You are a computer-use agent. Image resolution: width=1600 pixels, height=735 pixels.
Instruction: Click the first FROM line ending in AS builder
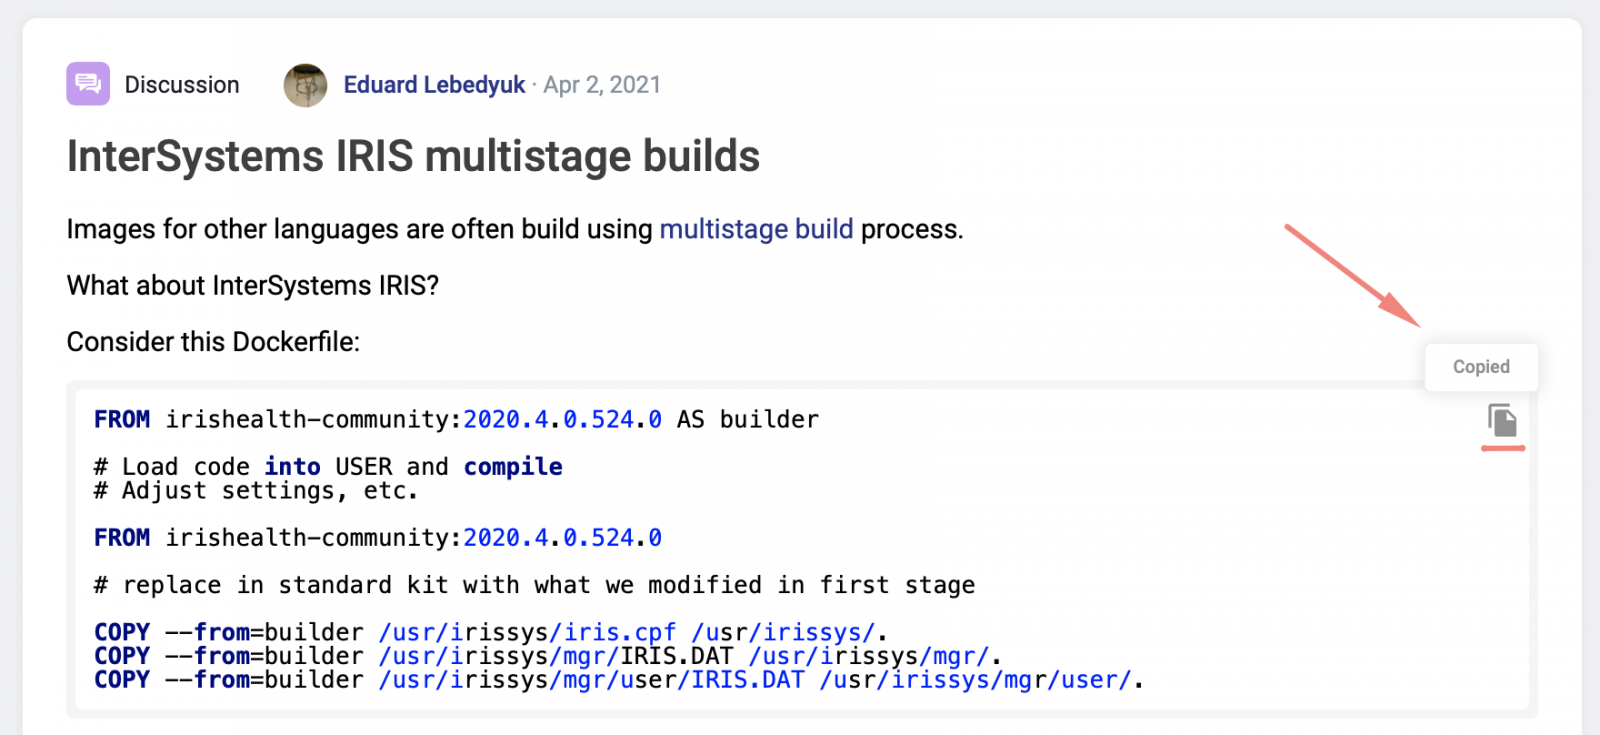pos(456,420)
